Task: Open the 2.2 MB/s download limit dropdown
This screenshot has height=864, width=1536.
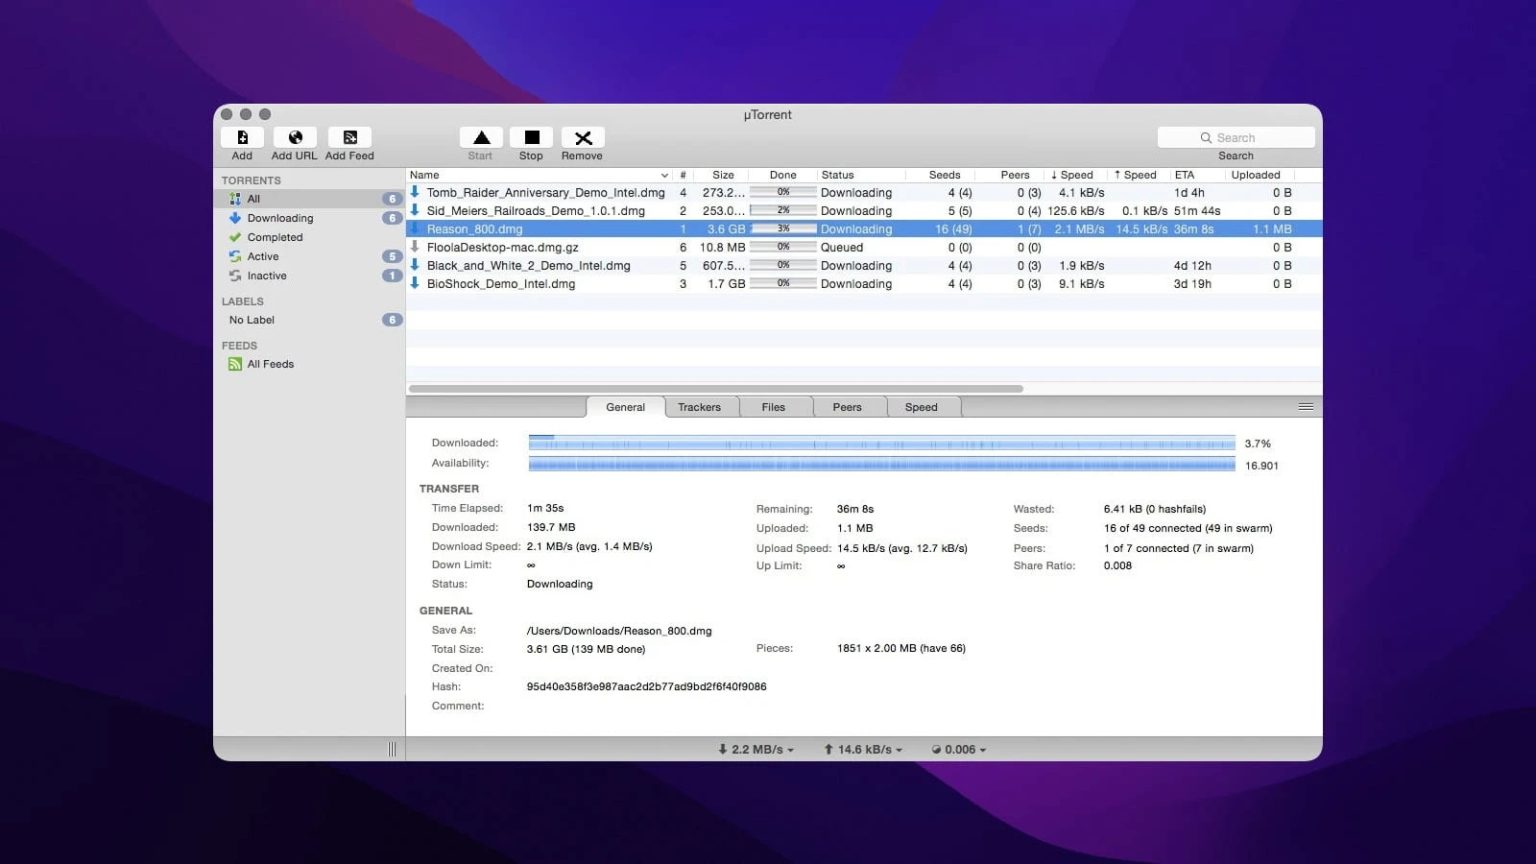Action: point(754,748)
